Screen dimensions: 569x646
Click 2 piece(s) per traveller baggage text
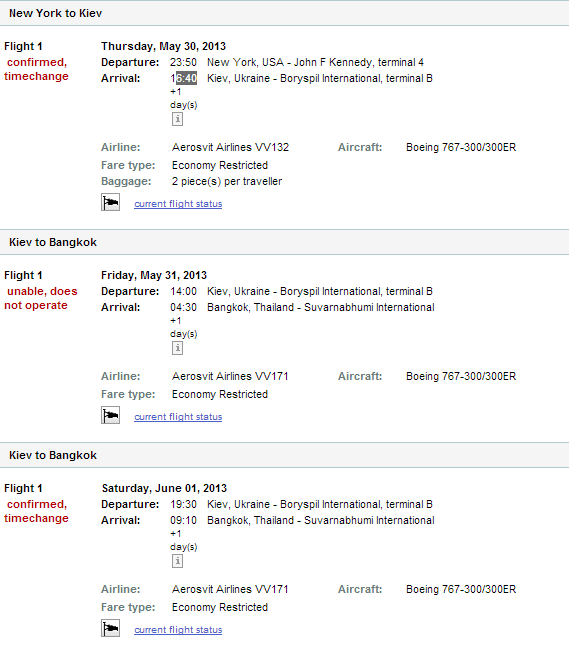coord(227,181)
